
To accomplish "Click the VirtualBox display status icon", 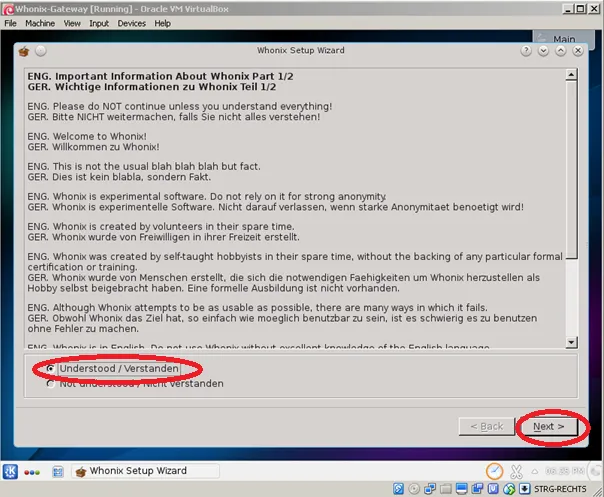I will 461,489.
